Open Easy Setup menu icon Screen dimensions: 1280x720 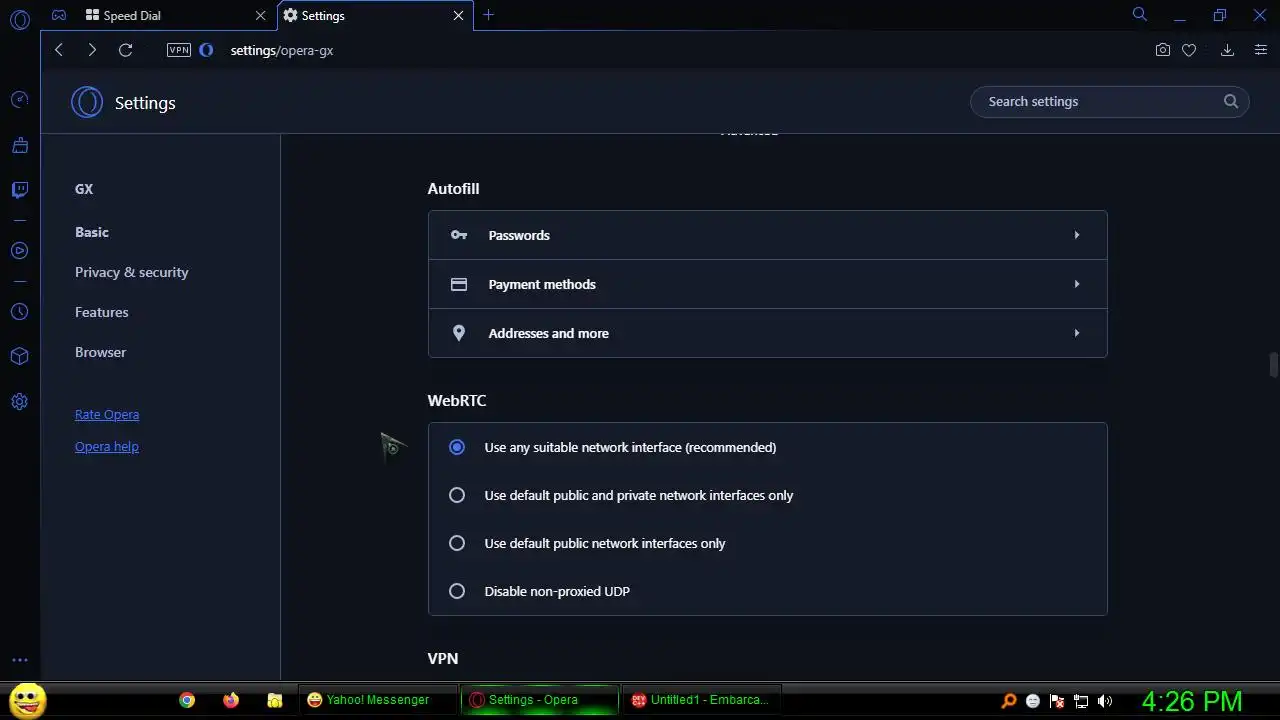pyautogui.click(x=1260, y=50)
